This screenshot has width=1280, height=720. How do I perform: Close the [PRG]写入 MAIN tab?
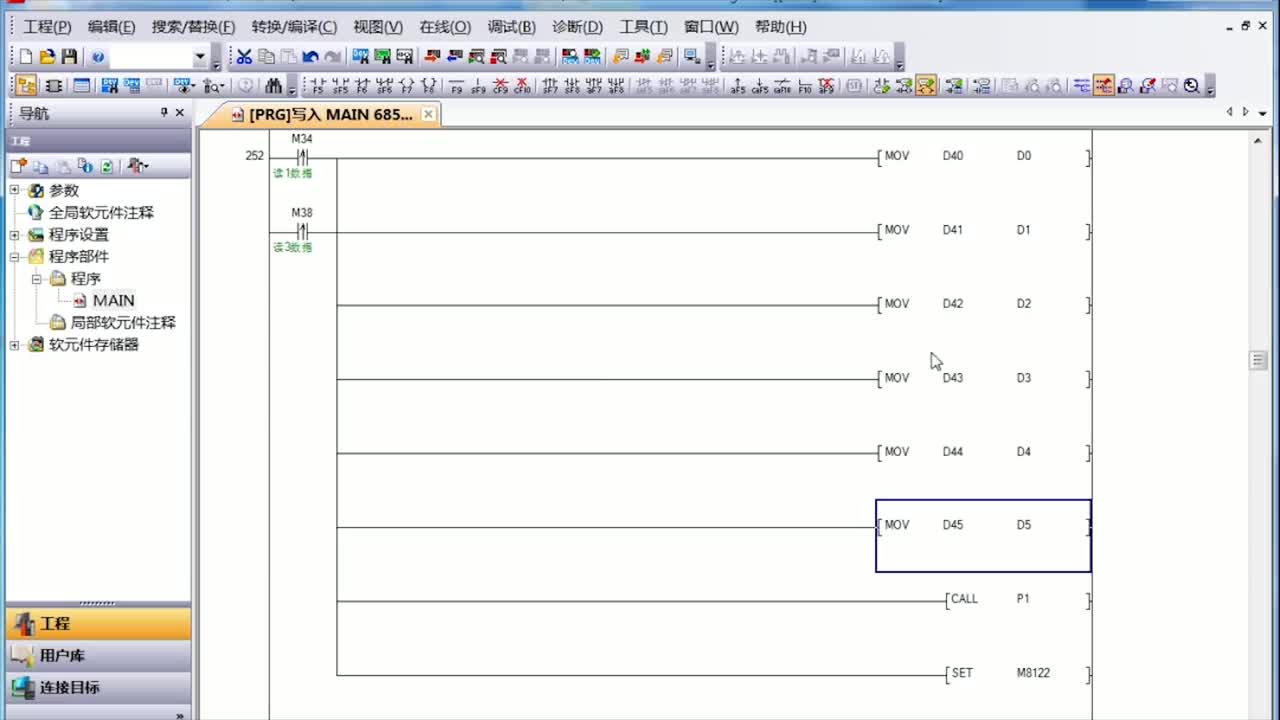[x=428, y=114]
